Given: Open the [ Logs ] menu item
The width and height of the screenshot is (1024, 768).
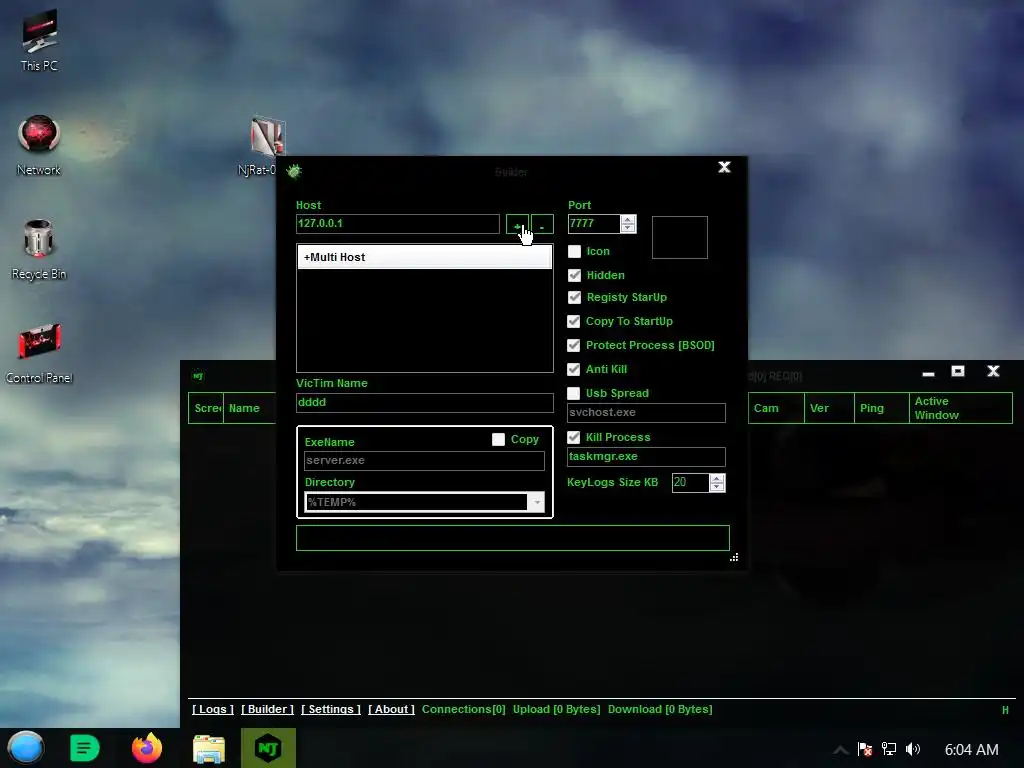Looking at the screenshot, I should 213,709.
